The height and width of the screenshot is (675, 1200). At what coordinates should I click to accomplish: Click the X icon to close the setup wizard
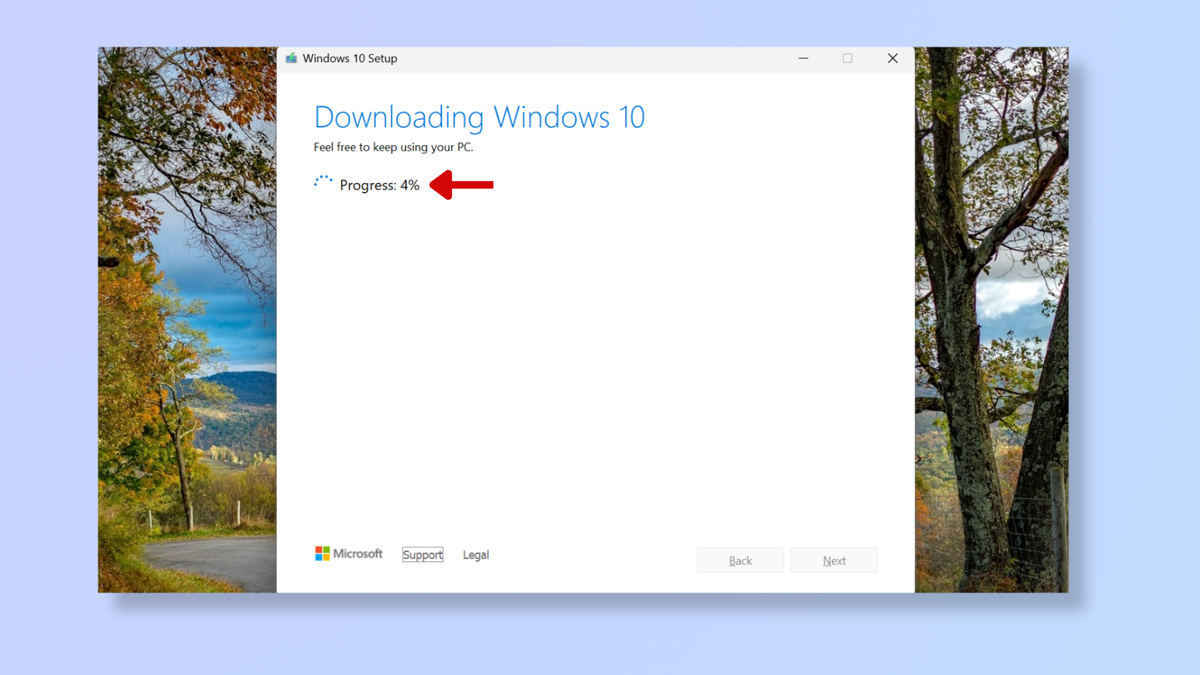(892, 58)
